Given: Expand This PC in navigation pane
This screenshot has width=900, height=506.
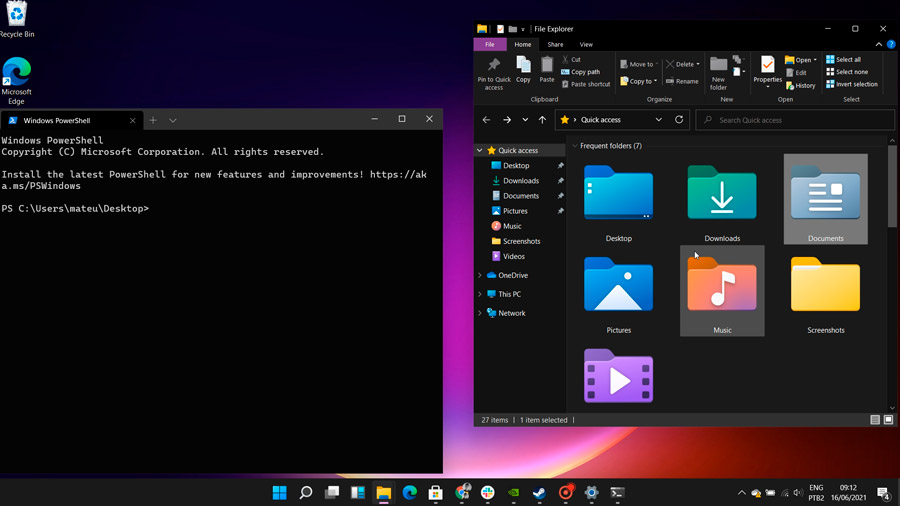Looking at the screenshot, I should [x=480, y=294].
